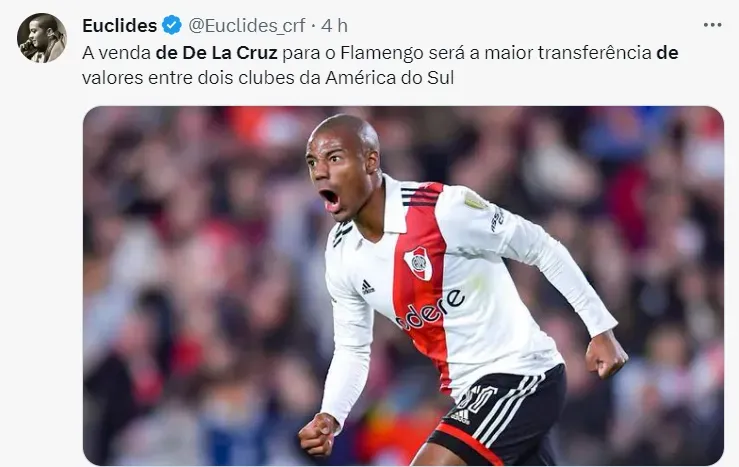
Task: Click the bold "de" ending the first line
Action: pyautogui.click(x=667, y=53)
